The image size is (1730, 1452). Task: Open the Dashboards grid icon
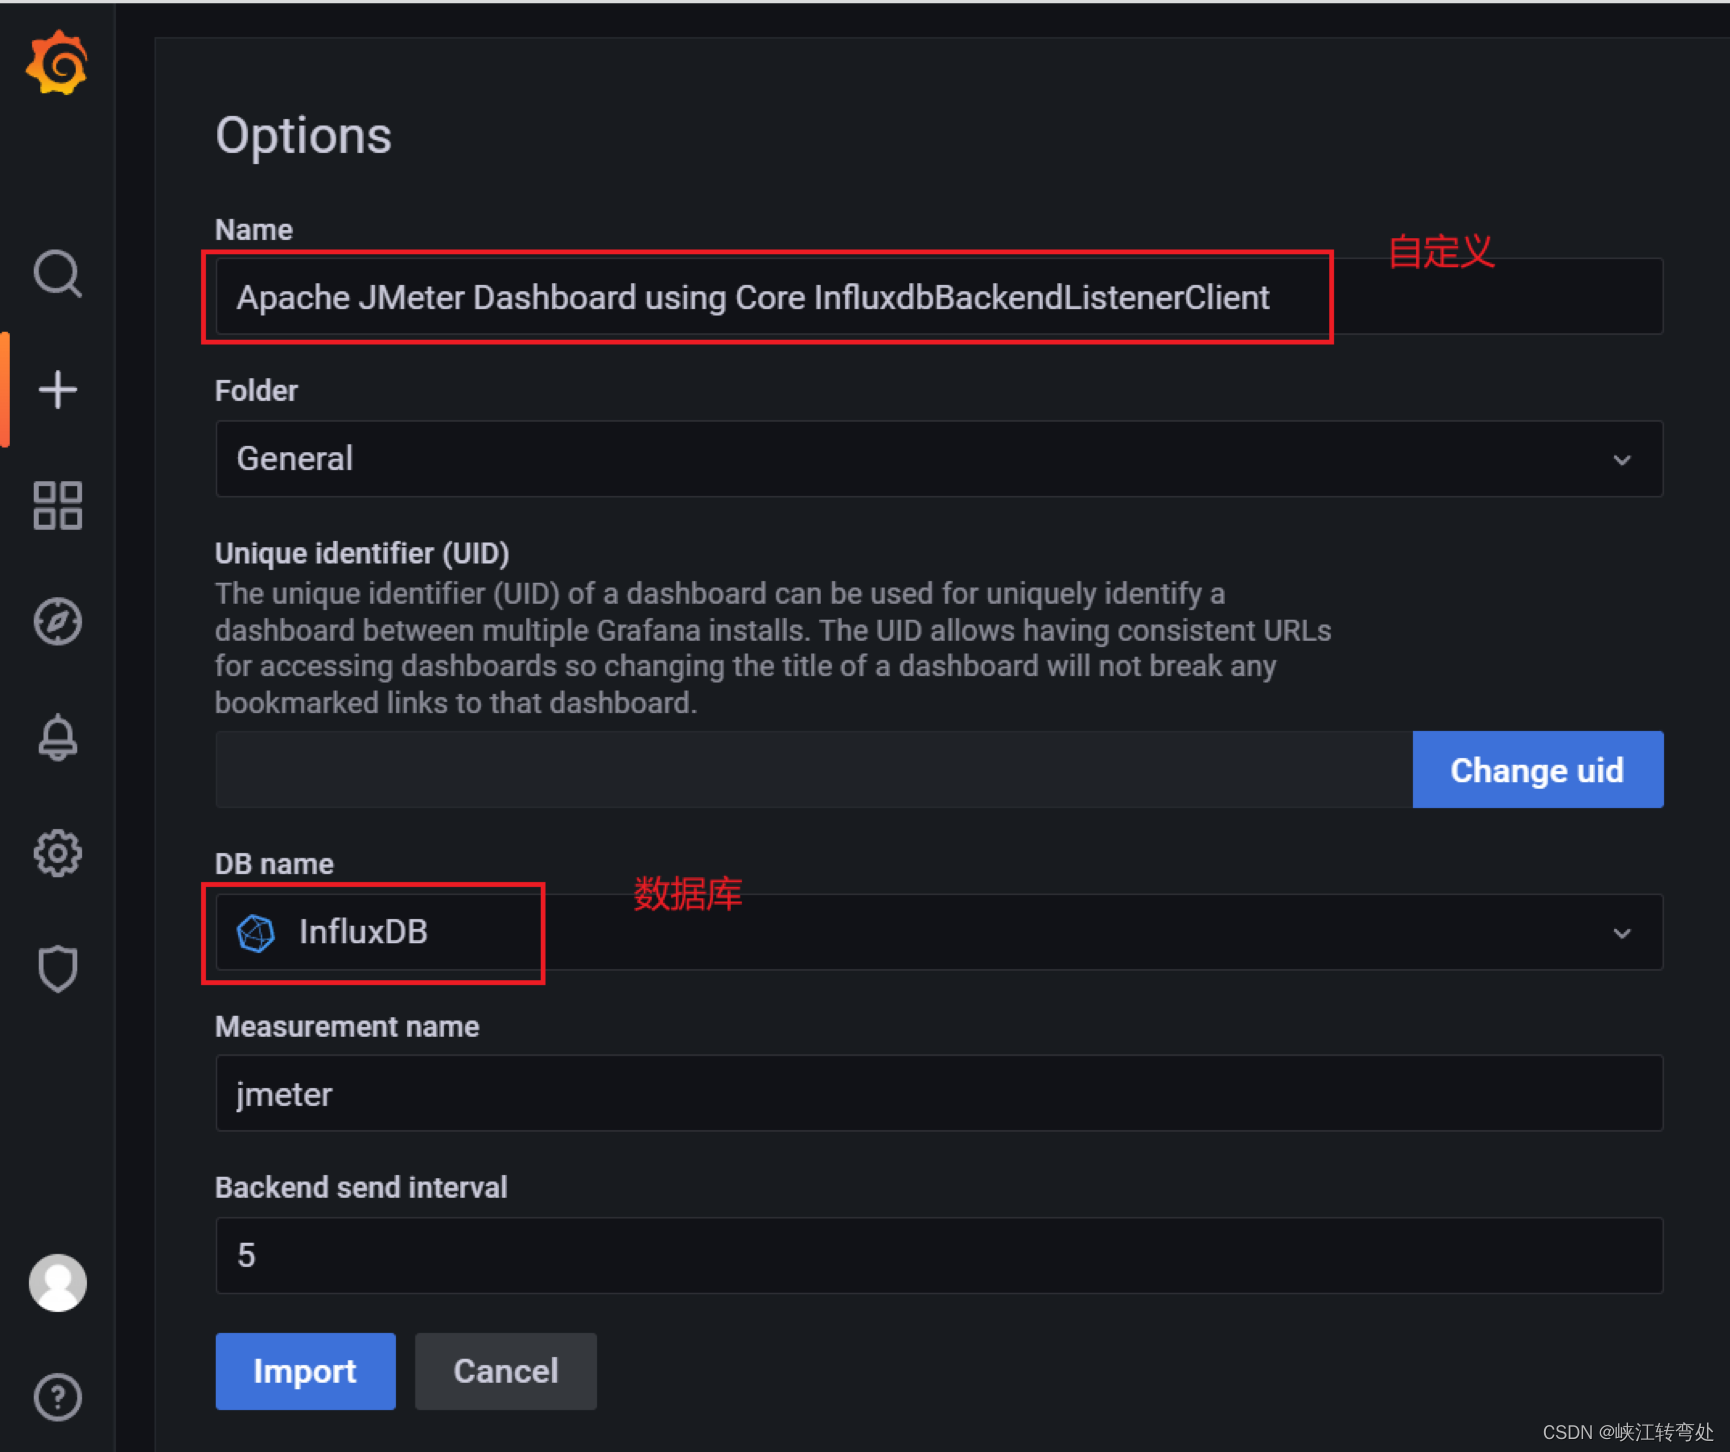57,505
